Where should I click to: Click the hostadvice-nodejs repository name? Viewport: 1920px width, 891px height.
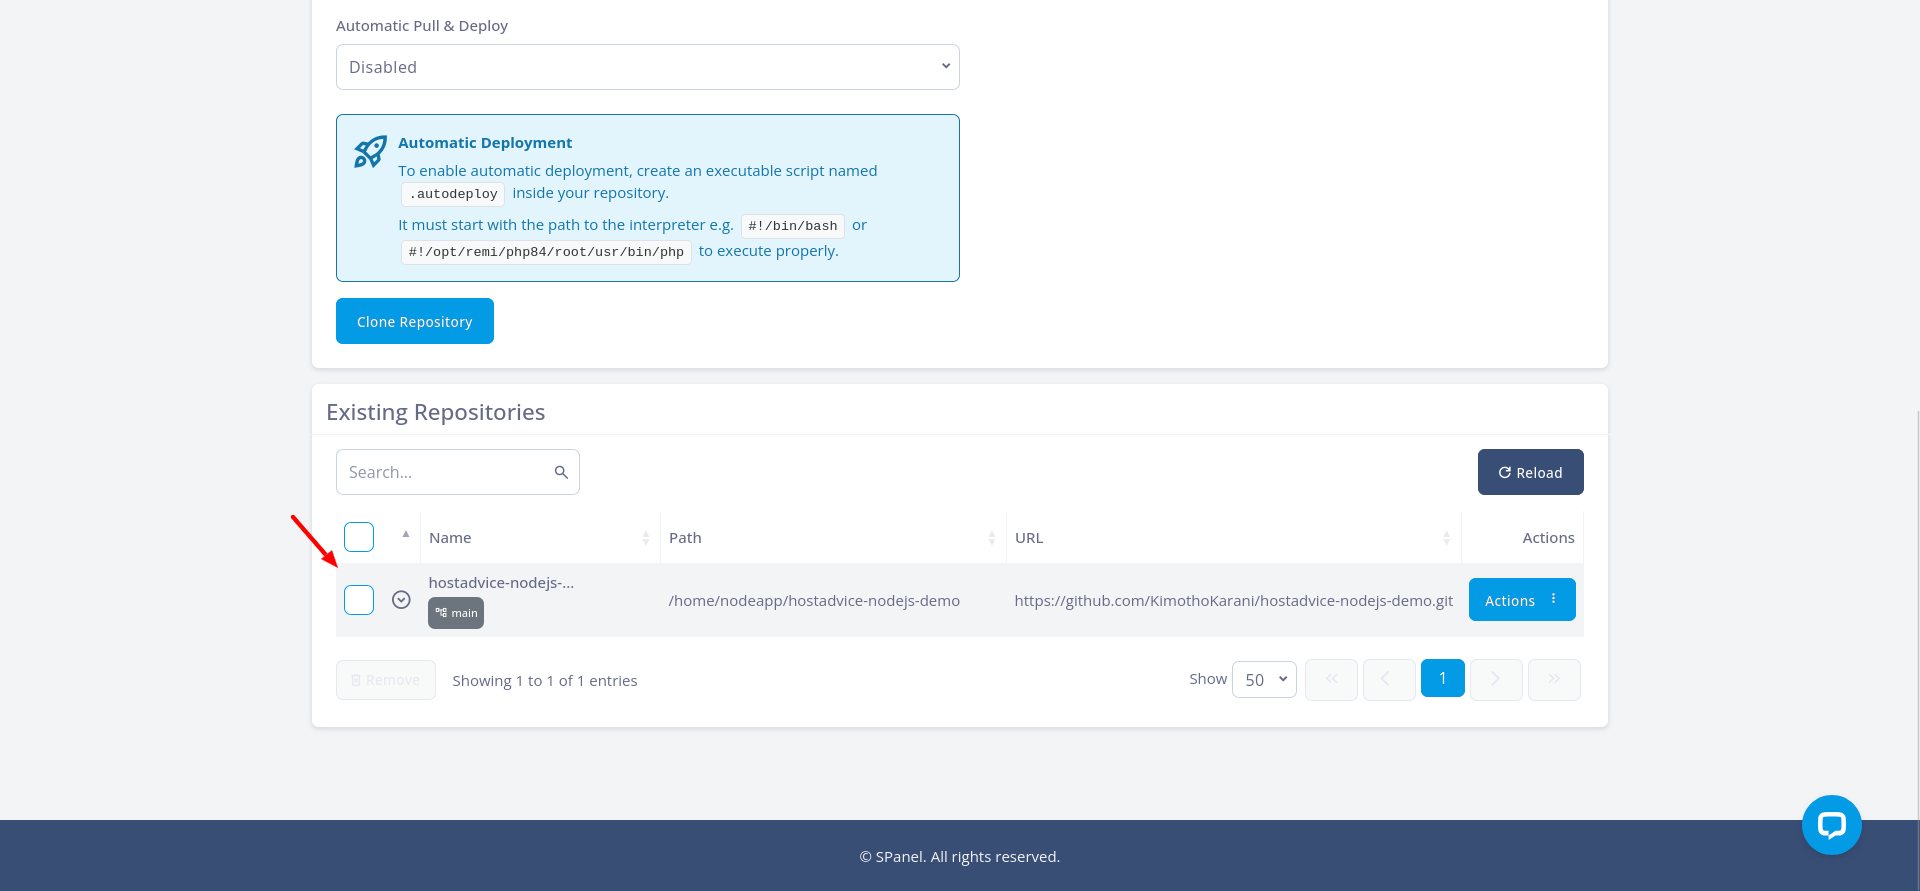pyautogui.click(x=501, y=583)
